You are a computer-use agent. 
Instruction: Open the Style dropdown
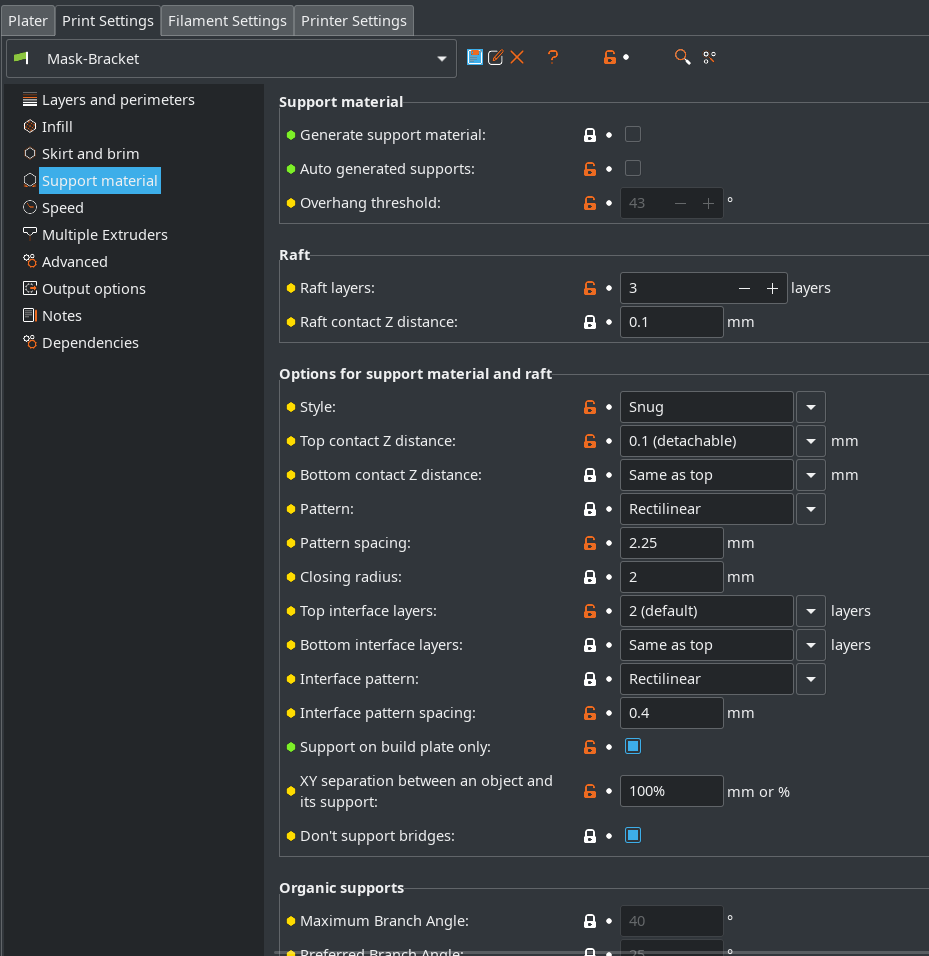pyautogui.click(x=810, y=407)
